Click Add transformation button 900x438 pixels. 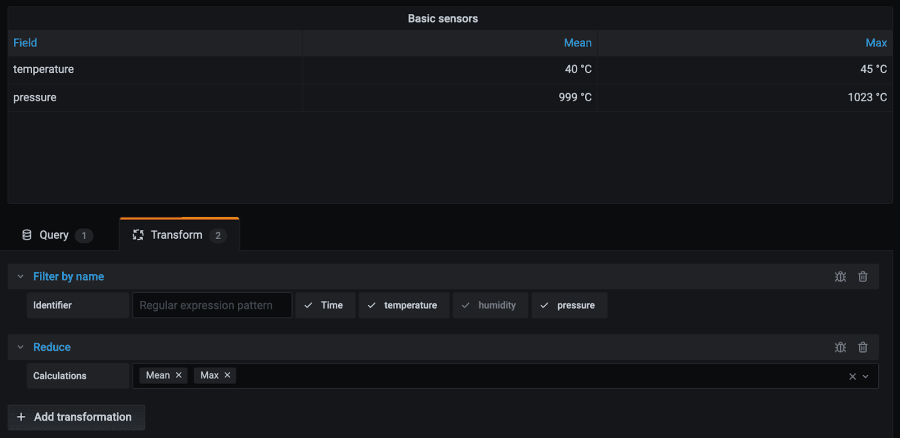click(x=76, y=417)
